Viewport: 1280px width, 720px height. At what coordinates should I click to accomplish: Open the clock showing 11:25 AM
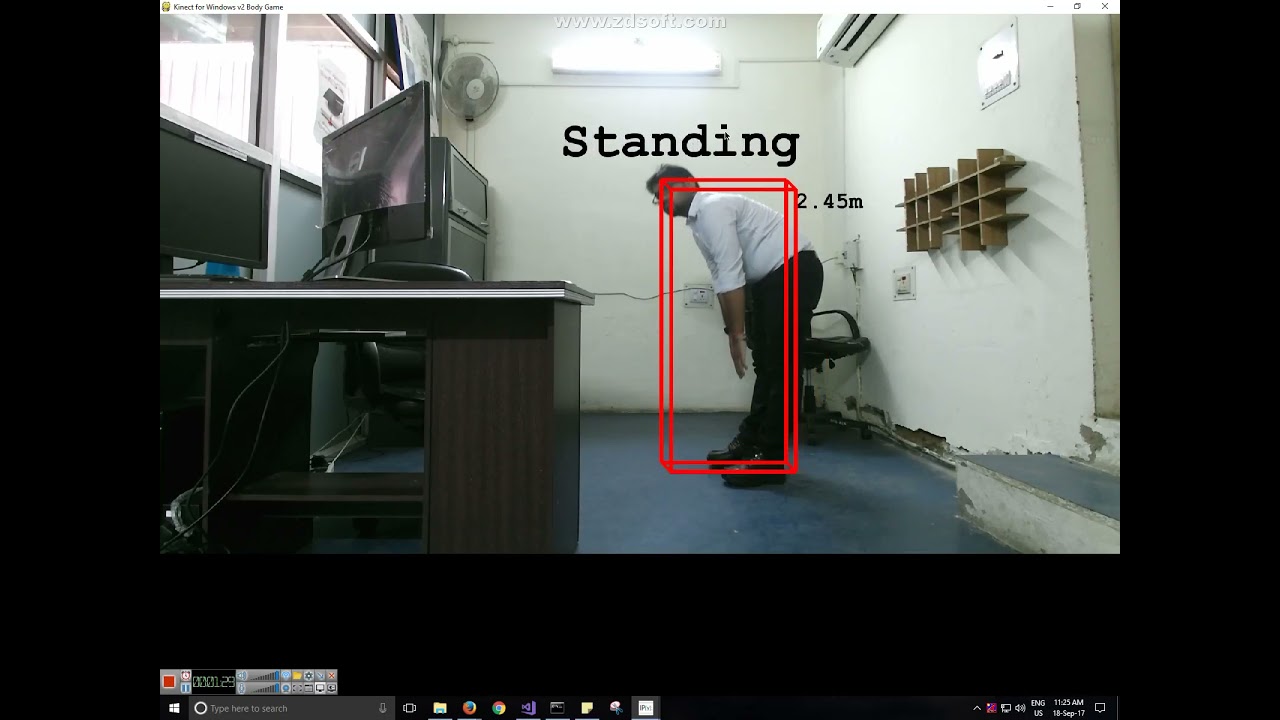1068,708
